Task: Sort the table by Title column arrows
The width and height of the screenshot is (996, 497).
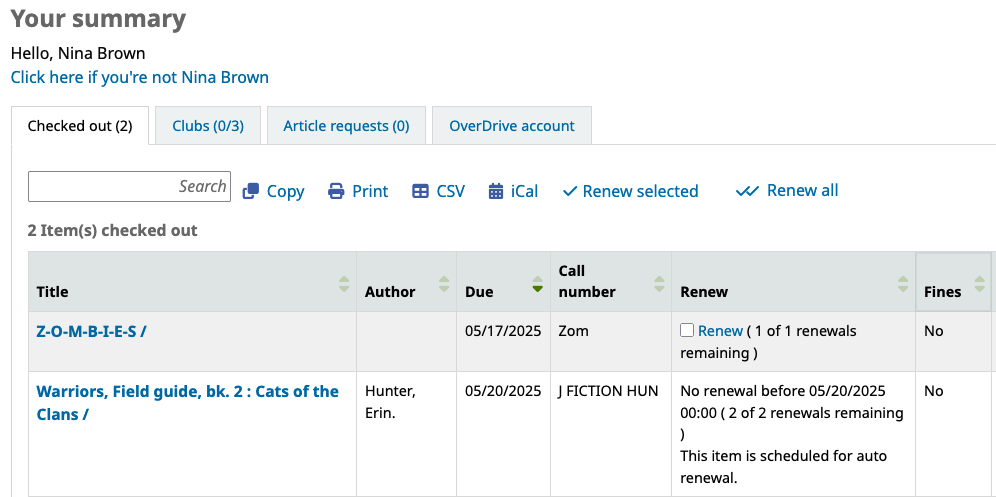Action: [344, 284]
